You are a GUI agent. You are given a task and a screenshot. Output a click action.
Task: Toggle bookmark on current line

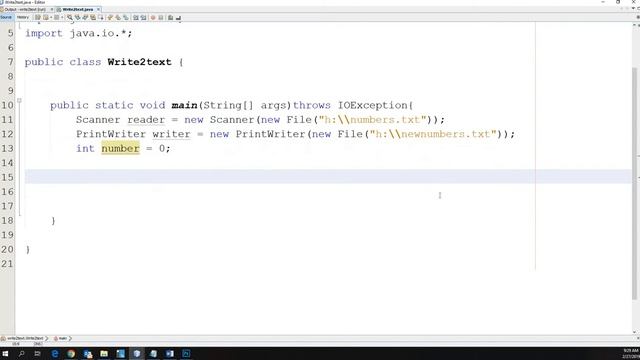[x=126, y=18]
